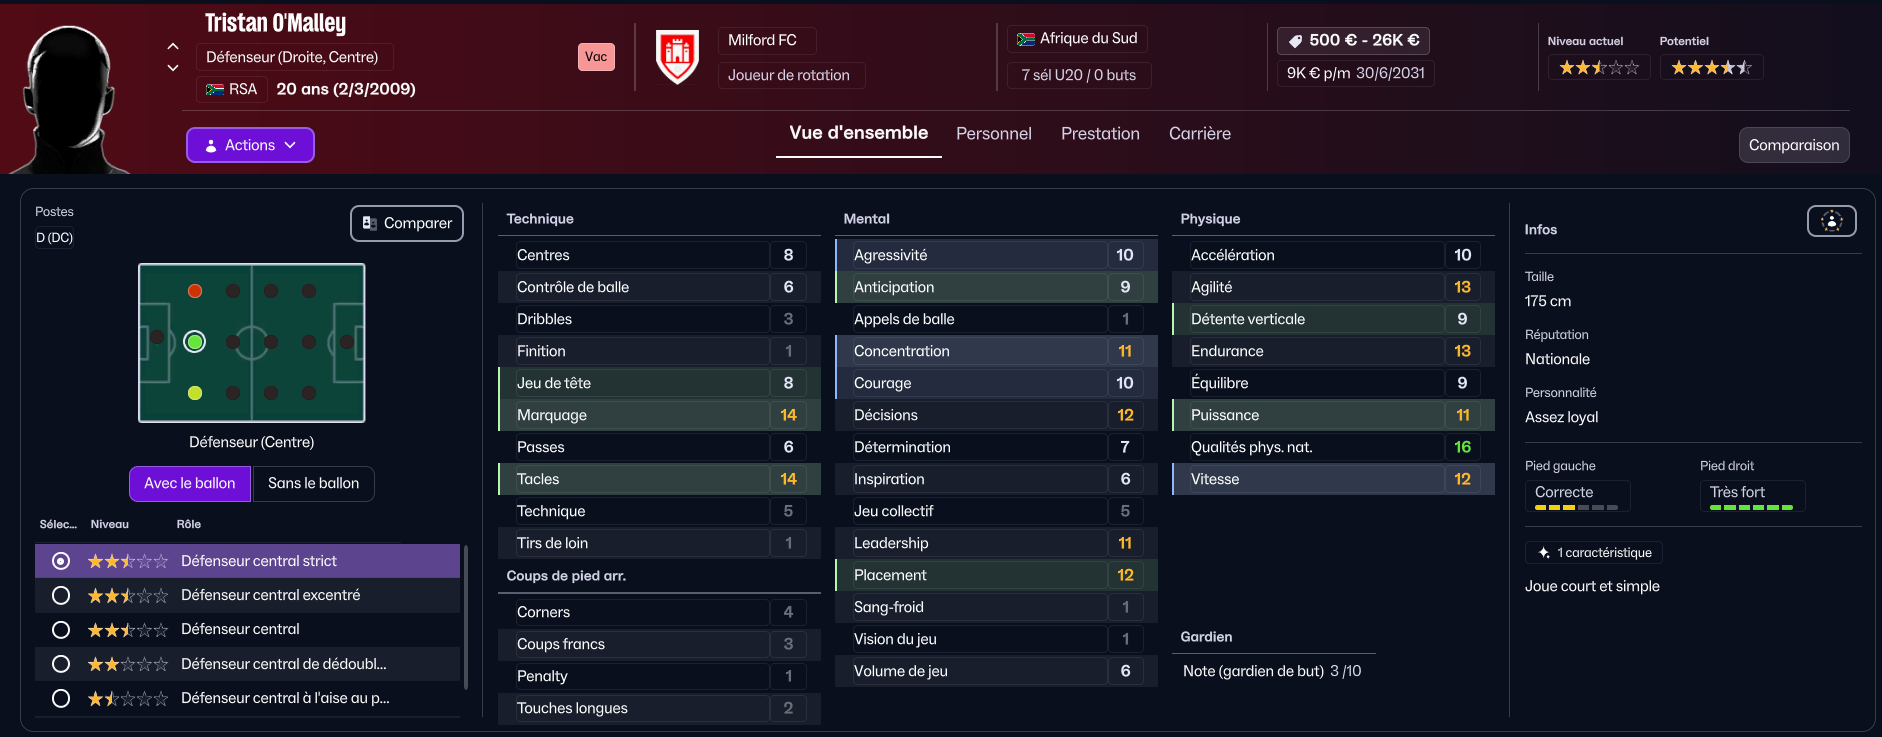Click the sparkle icon beside 1 caractéristique
The image size is (1882, 737).
coord(1543,552)
